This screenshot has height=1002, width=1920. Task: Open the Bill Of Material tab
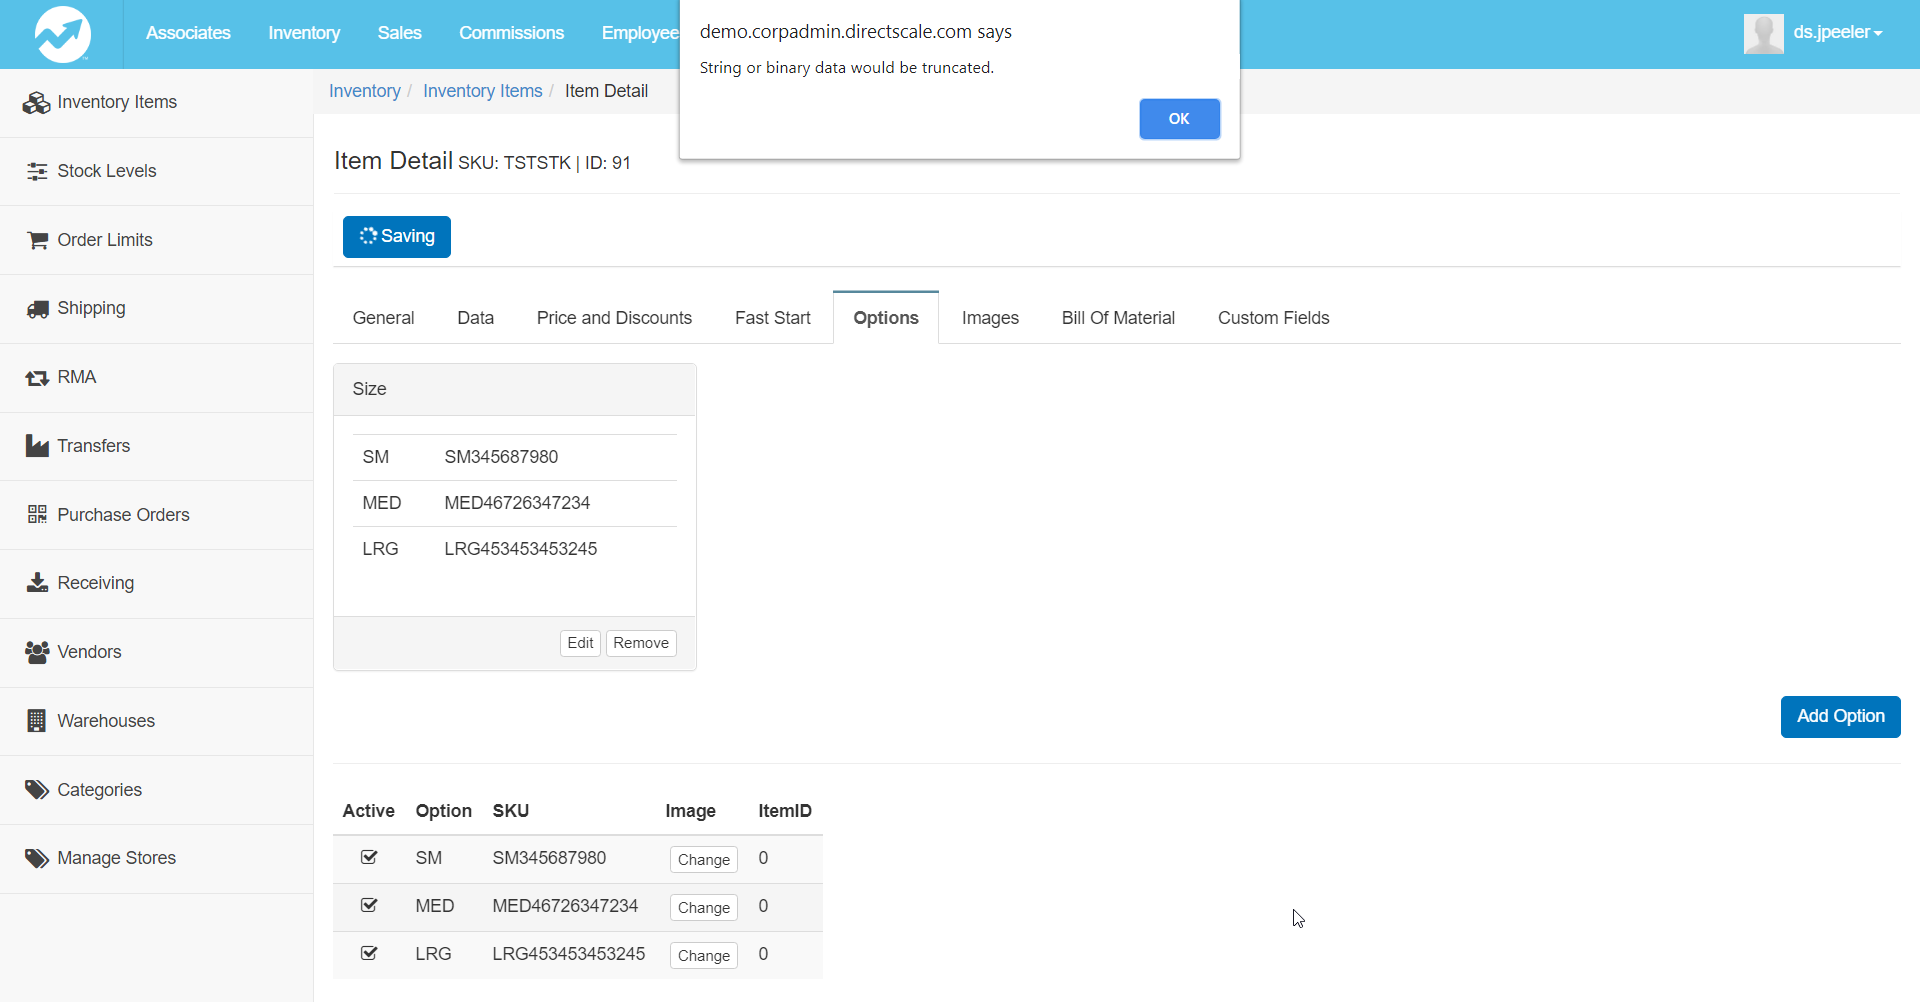[x=1117, y=318]
